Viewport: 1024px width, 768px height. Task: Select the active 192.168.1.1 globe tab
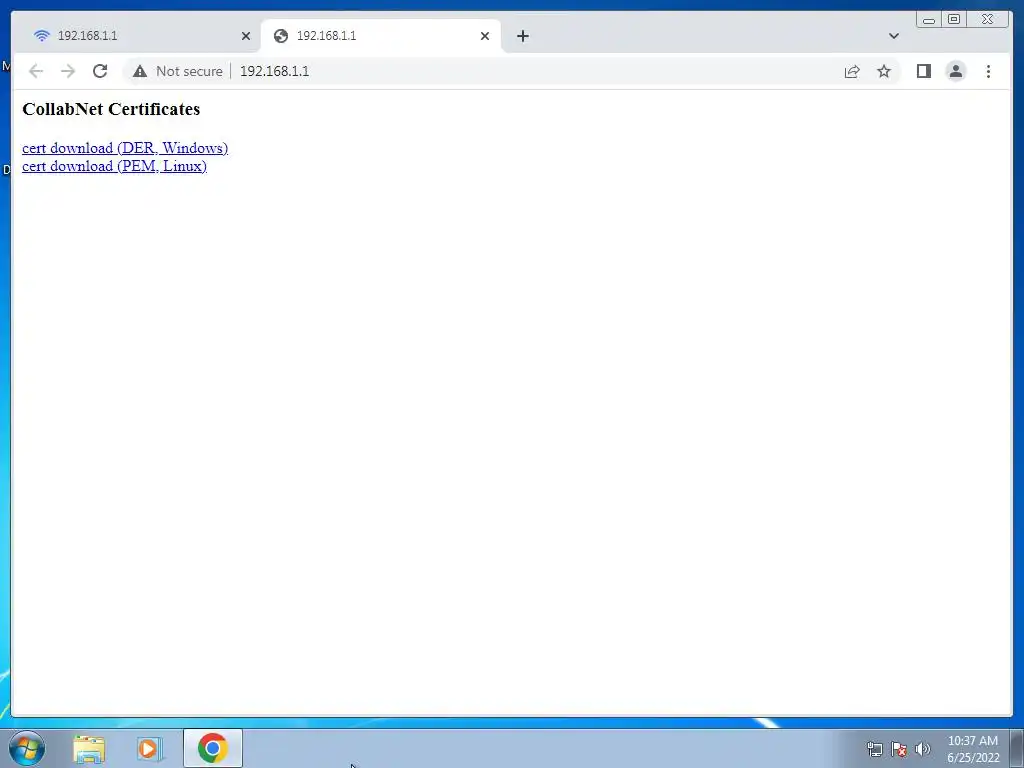(381, 36)
